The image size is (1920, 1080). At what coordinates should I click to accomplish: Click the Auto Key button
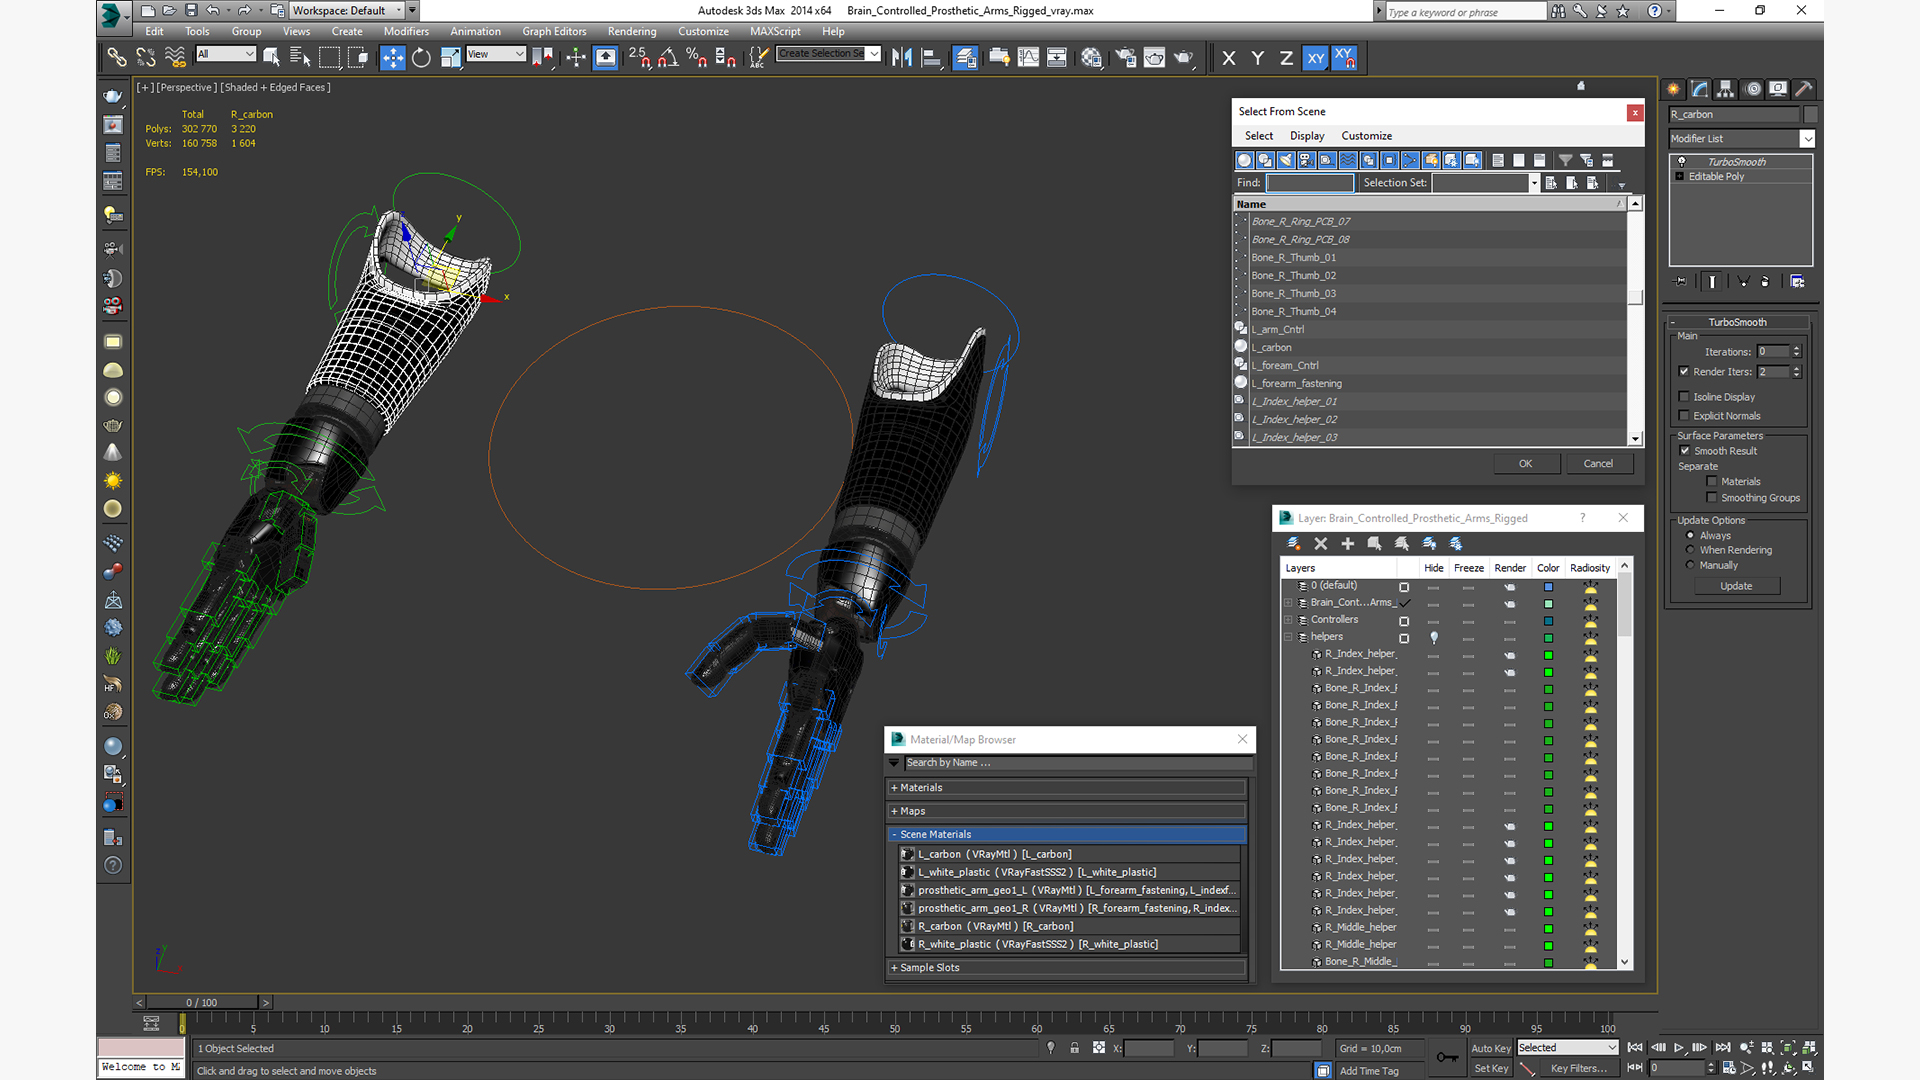pyautogui.click(x=1490, y=1049)
